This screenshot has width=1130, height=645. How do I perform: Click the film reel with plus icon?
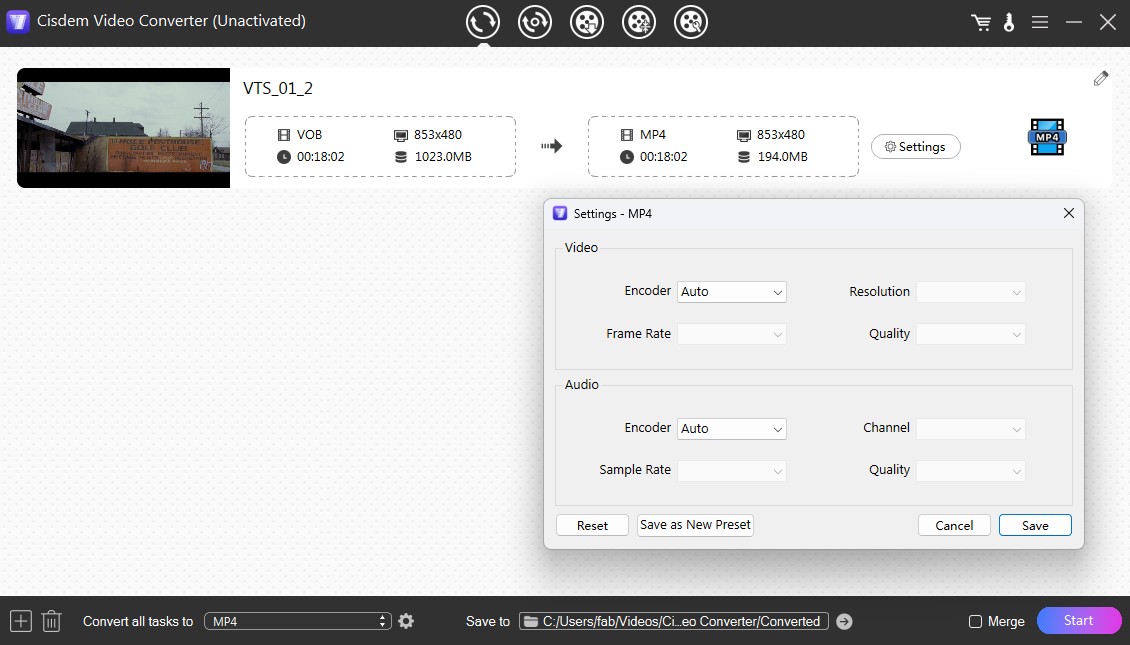(x=639, y=21)
